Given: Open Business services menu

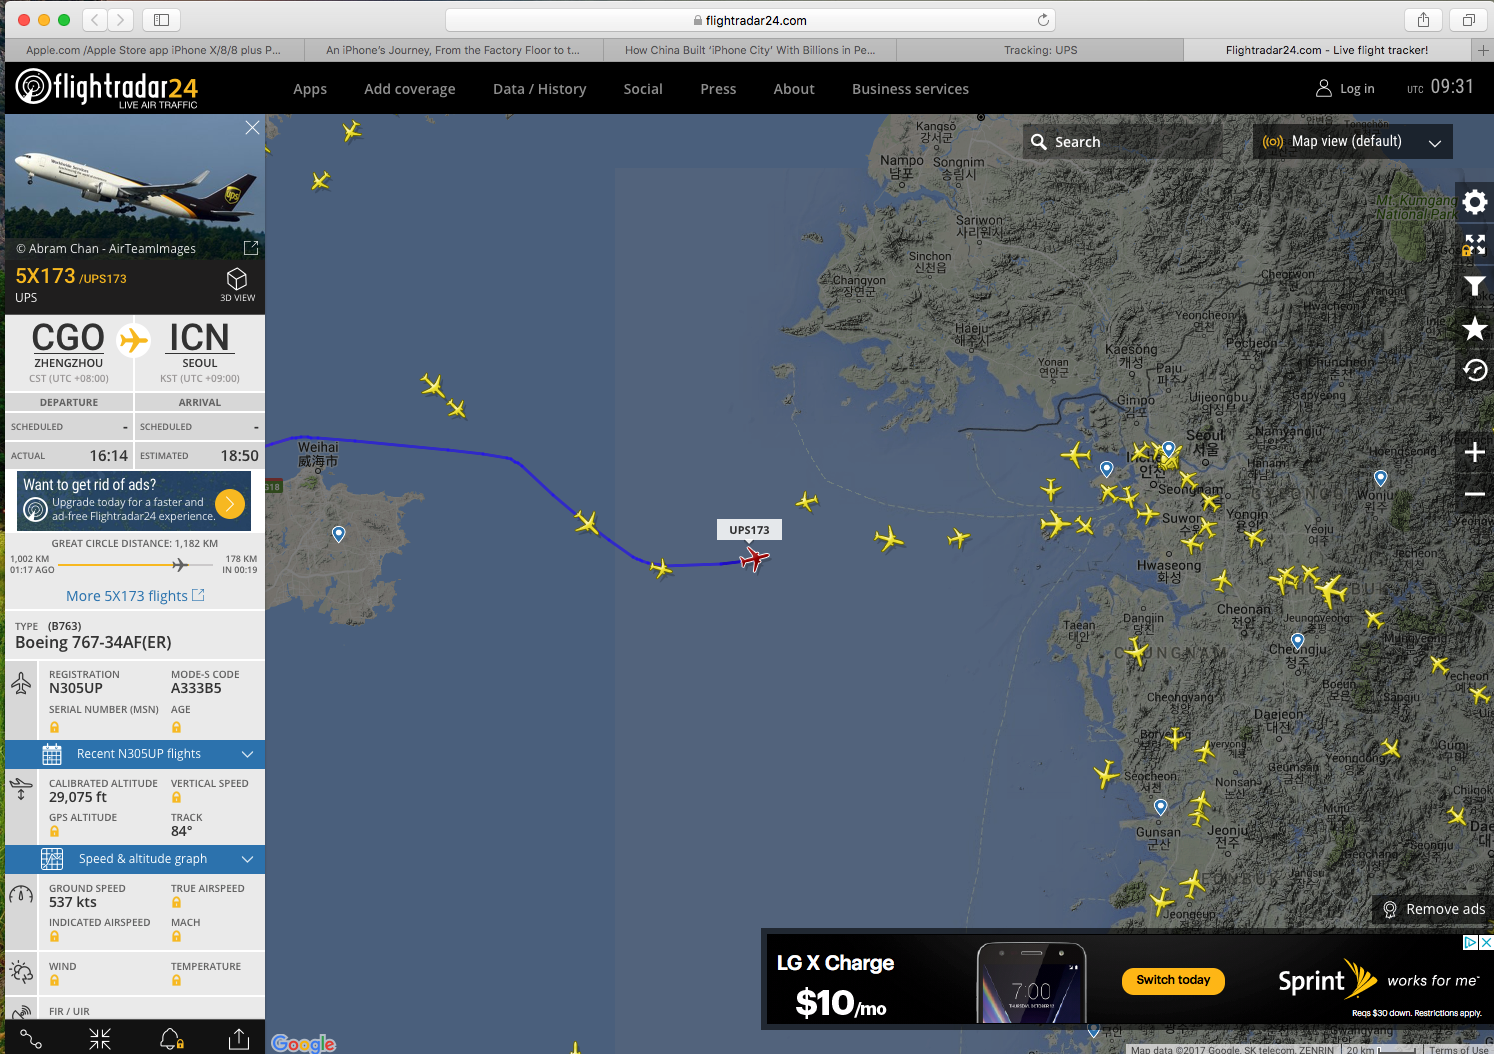Looking at the screenshot, I should click(910, 89).
